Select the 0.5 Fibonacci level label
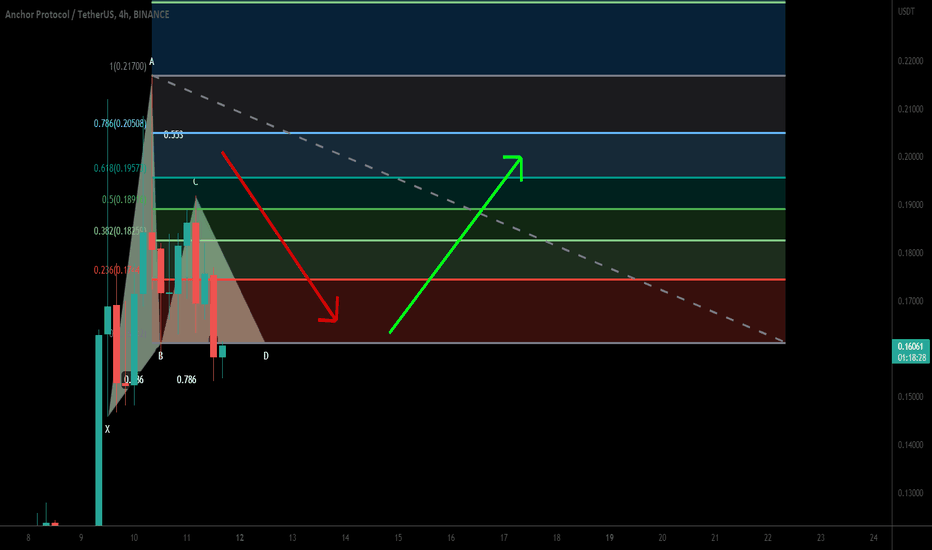The width and height of the screenshot is (932, 550). [x=124, y=199]
